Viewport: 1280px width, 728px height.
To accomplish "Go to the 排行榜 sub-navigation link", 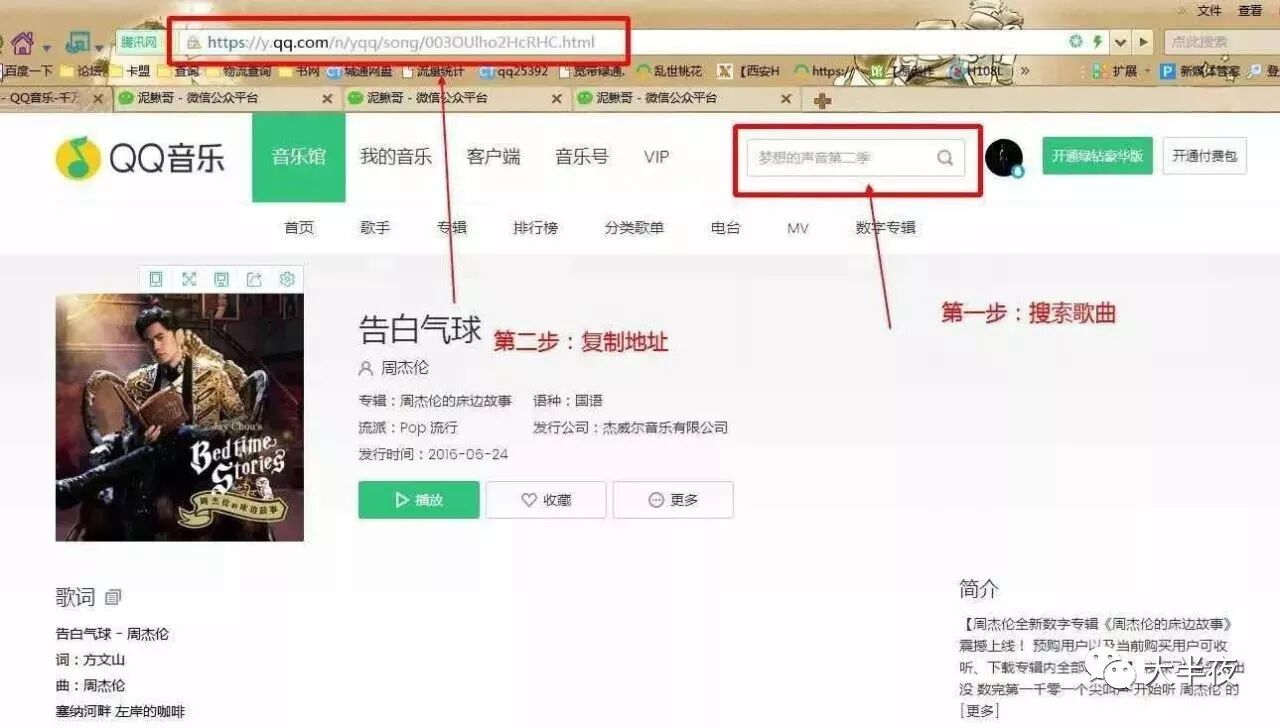I will pyautogui.click(x=536, y=228).
